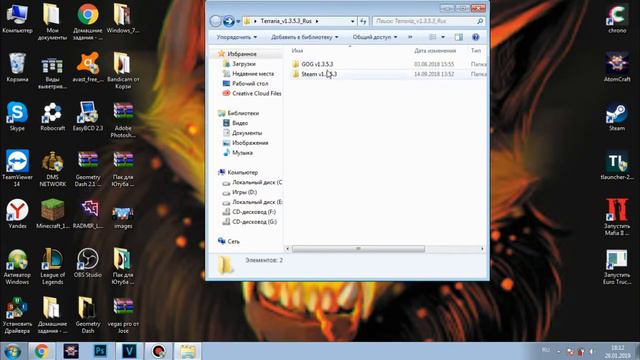Sort by the Тип column header
Image resolution: width=640 pixels, height=360 pixels.
click(476, 51)
